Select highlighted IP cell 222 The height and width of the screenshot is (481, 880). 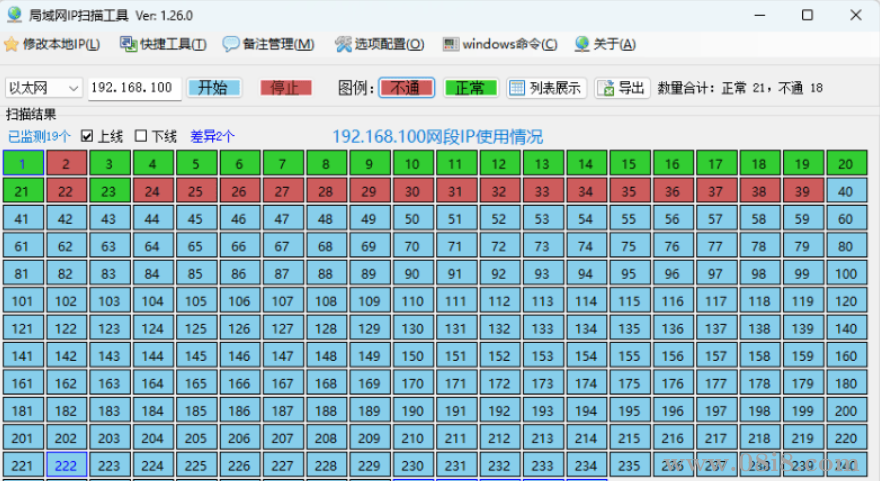pos(66,465)
